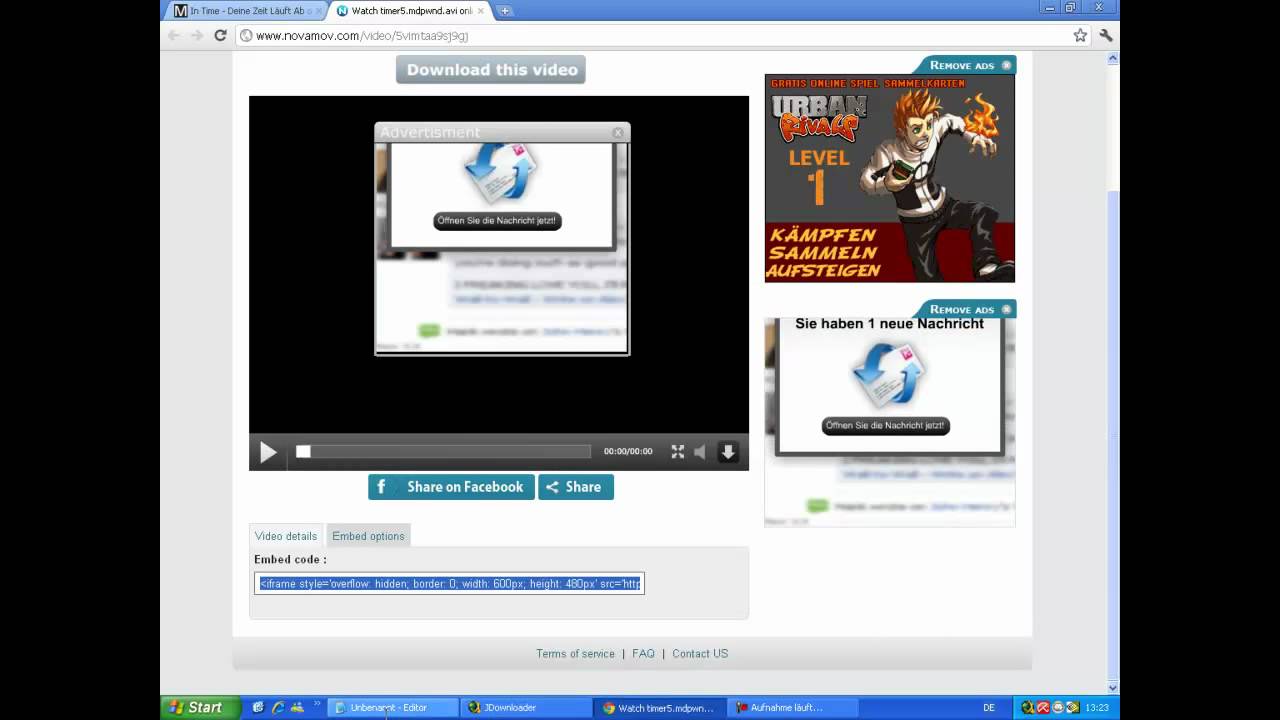
Task: Open the Embed options tab
Action: click(368, 536)
